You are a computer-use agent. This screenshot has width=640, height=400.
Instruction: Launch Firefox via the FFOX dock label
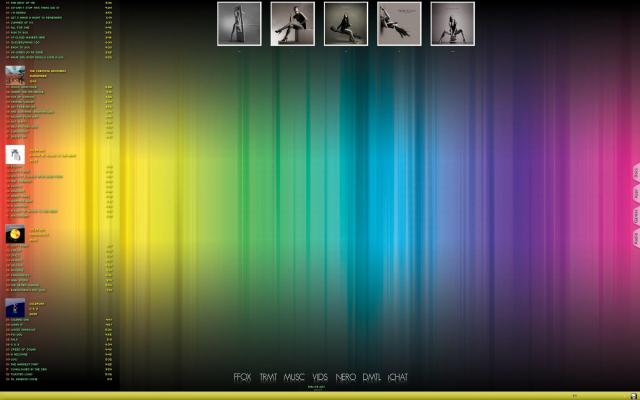pyautogui.click(x=242, y=377)
